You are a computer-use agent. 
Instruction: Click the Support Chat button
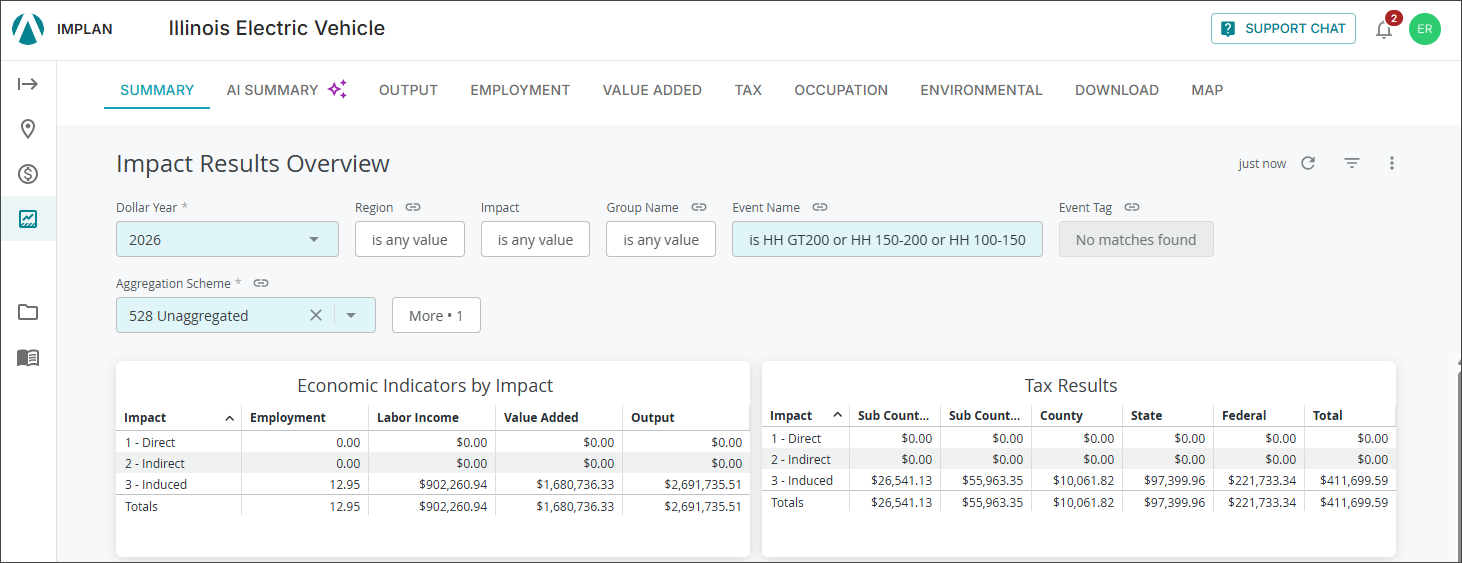coord(1283,29)
